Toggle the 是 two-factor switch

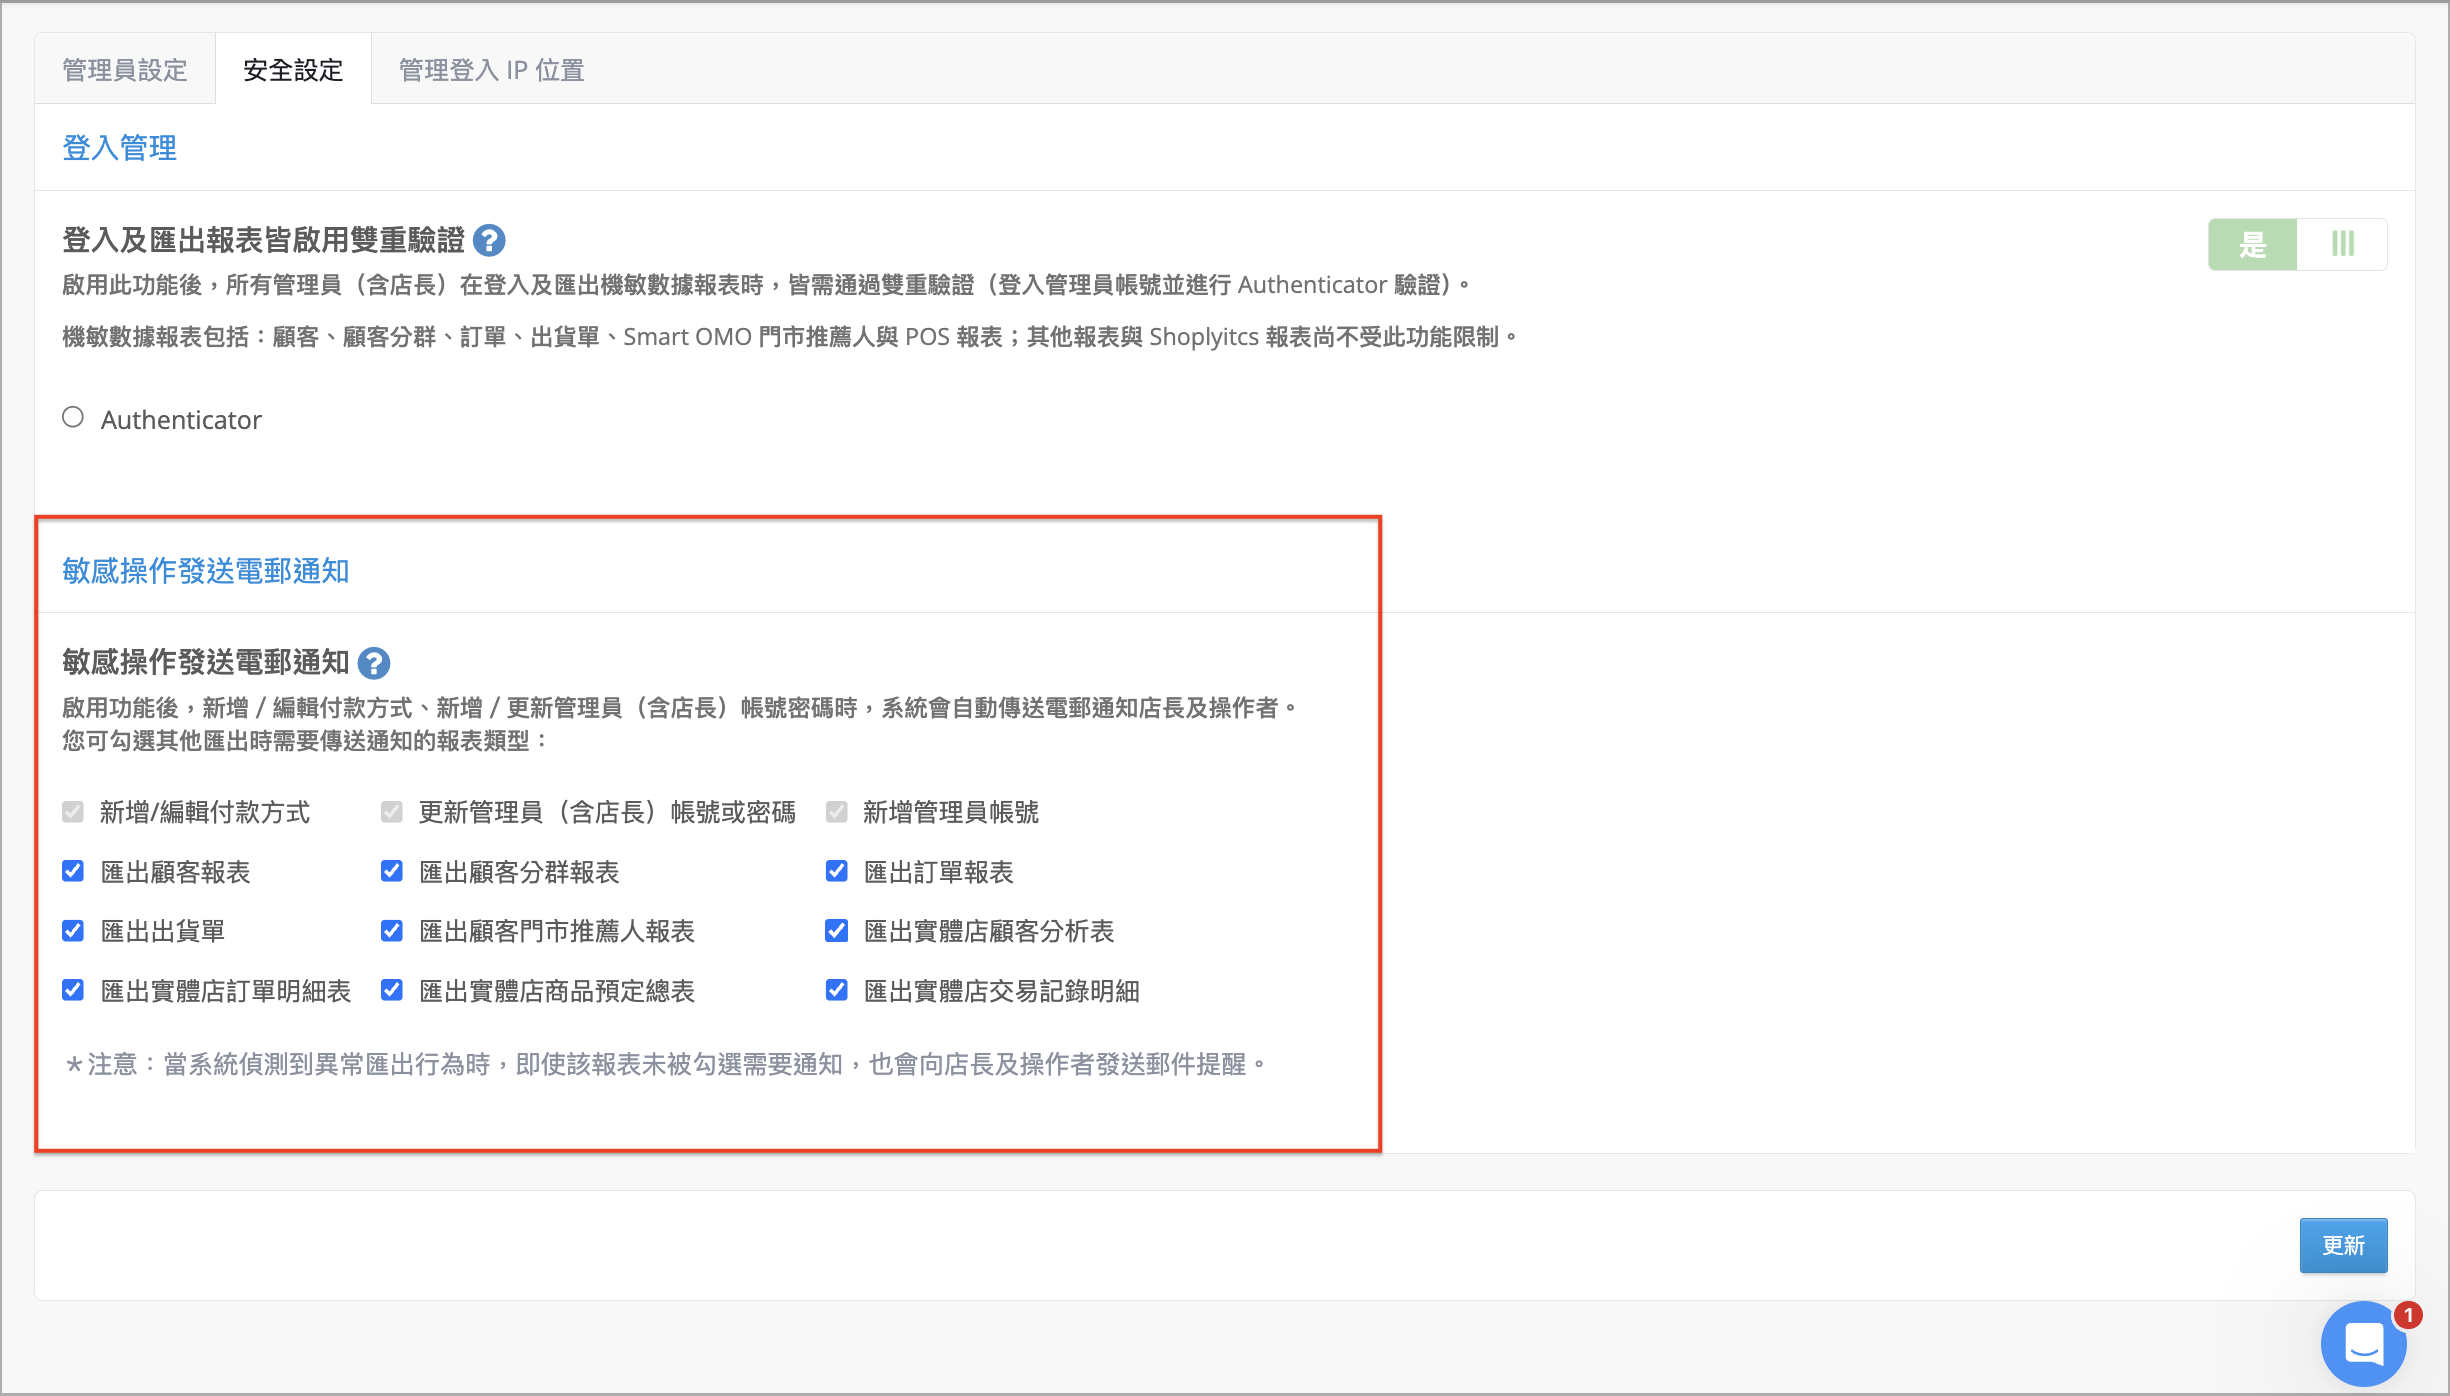pyautogui.click(x=2297, y=245)
